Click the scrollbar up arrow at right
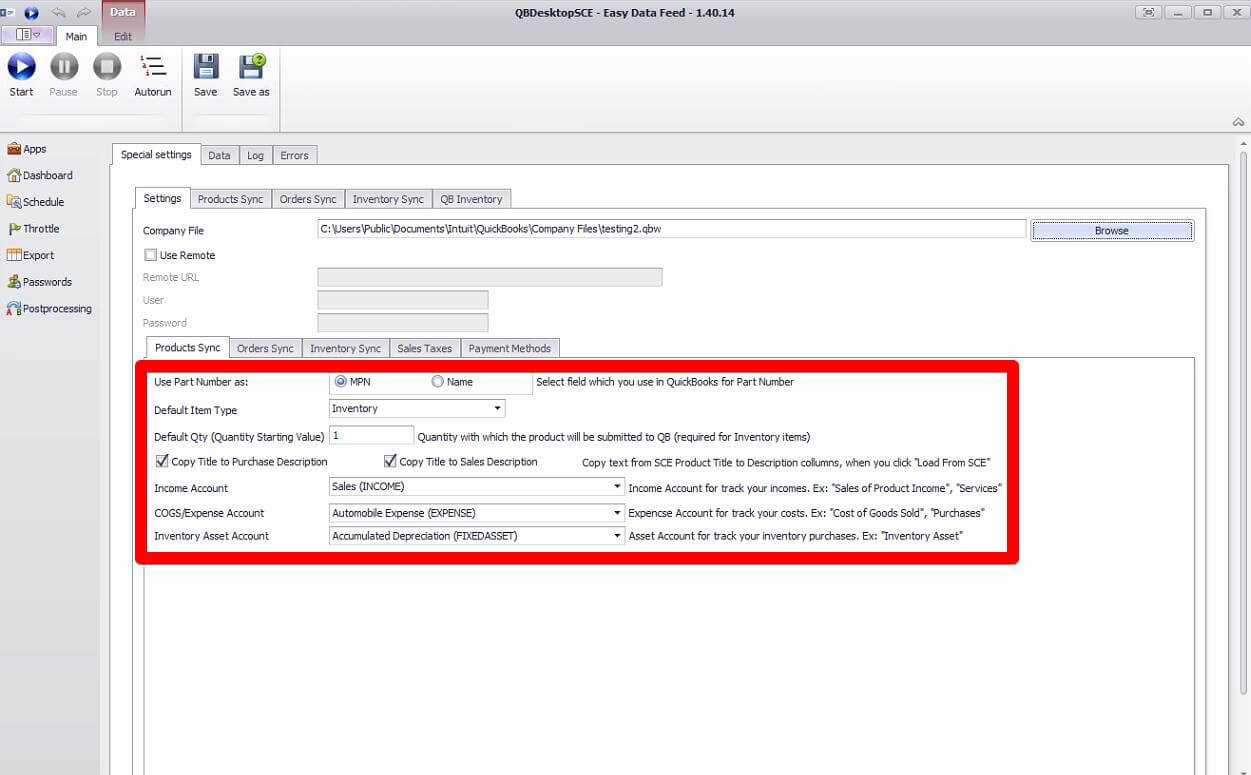Image resolution: width=1251 pixels, height=775 pixels. pyautogui.click(x=1243, y=144)
